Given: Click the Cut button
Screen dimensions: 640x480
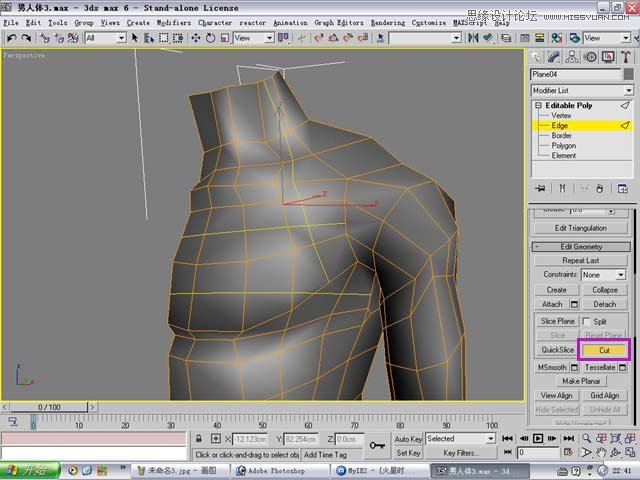Looking at the screenshot, I should (x=604, y=351).
